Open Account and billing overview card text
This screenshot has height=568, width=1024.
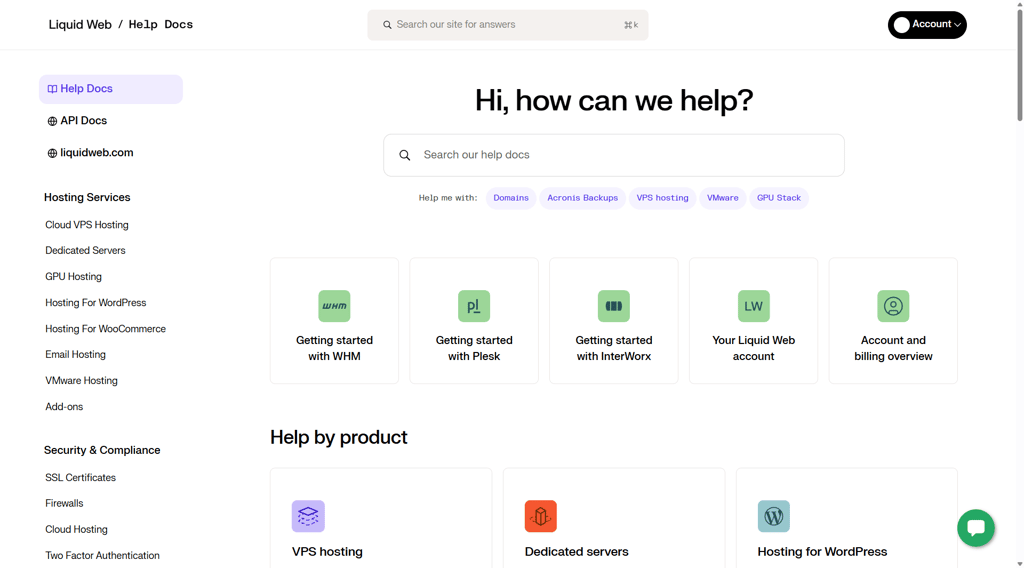[893, 348]
